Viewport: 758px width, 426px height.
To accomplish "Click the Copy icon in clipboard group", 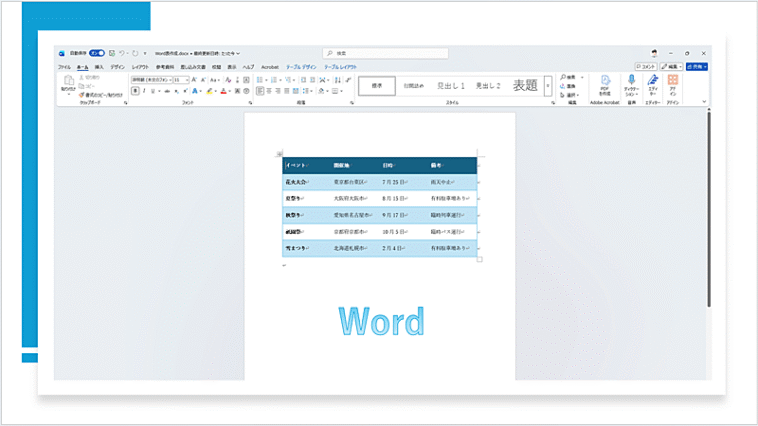I will pyautogui.click(x=81, y=86).
